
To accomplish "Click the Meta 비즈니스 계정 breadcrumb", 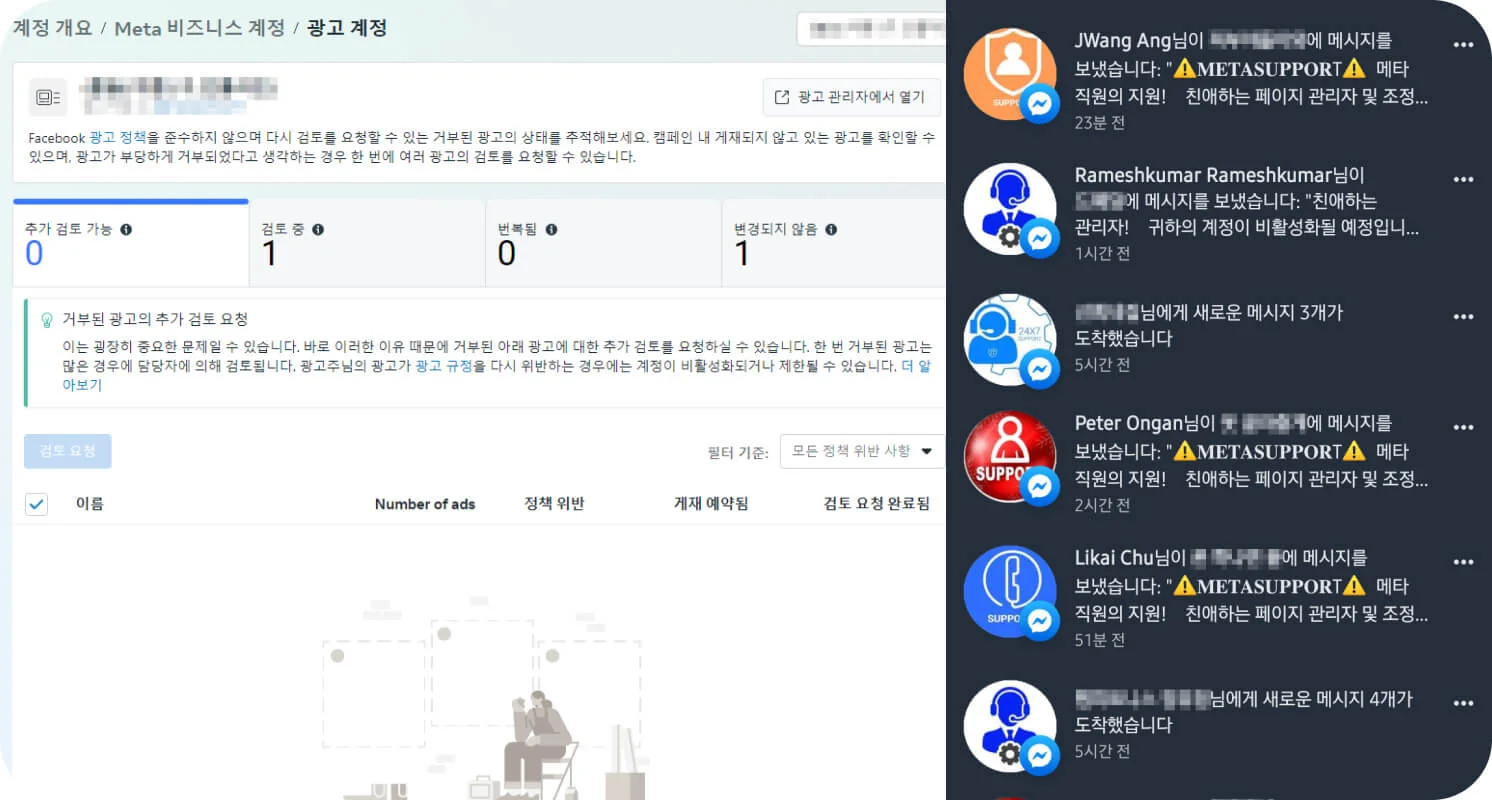I will pyautogui.click(x=200, y=28).
